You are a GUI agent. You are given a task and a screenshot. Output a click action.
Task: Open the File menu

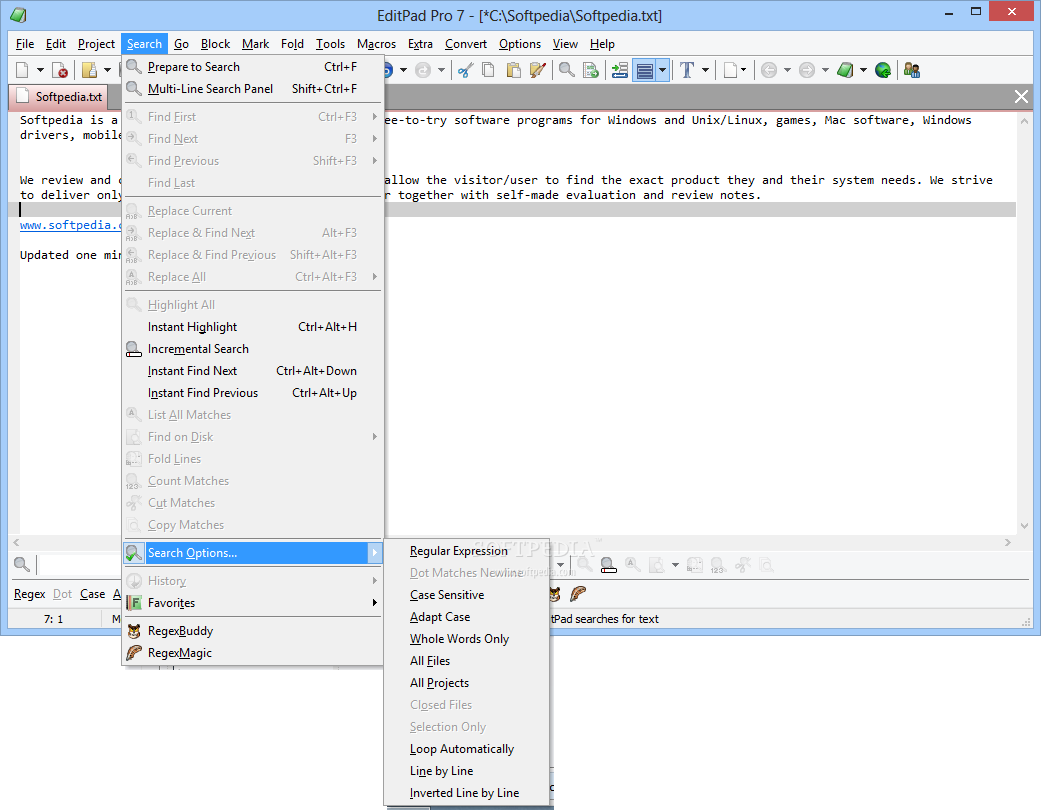point(25,44)
